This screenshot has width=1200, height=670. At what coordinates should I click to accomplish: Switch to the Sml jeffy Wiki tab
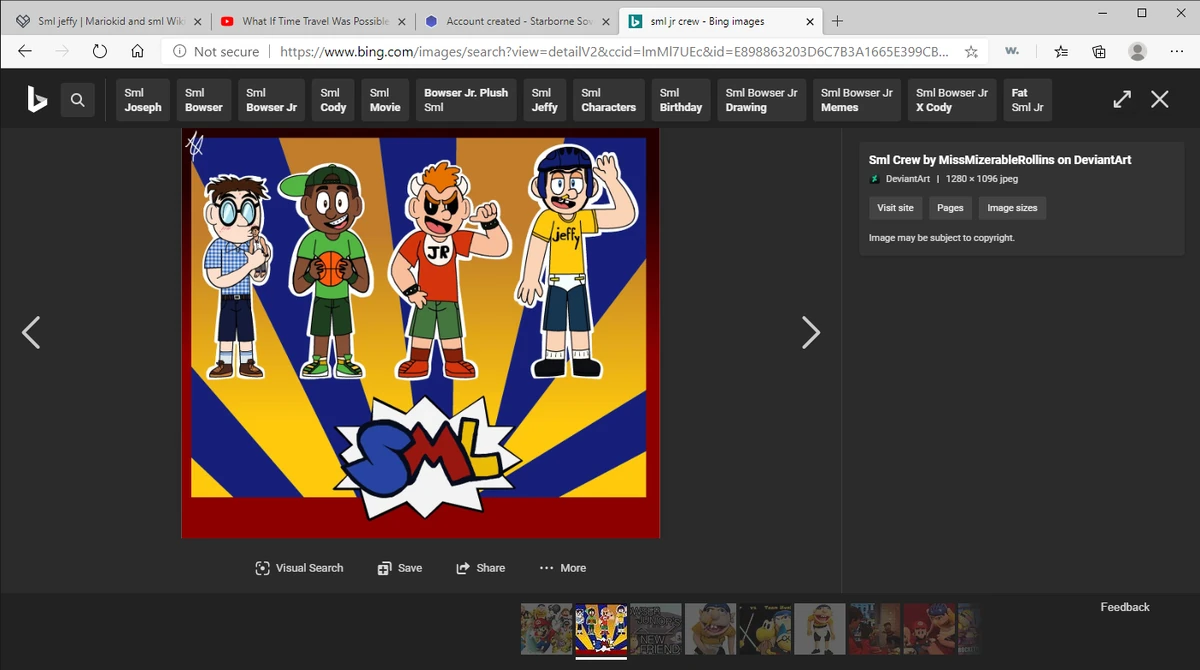pyautogui.click(x=110, y=19)
